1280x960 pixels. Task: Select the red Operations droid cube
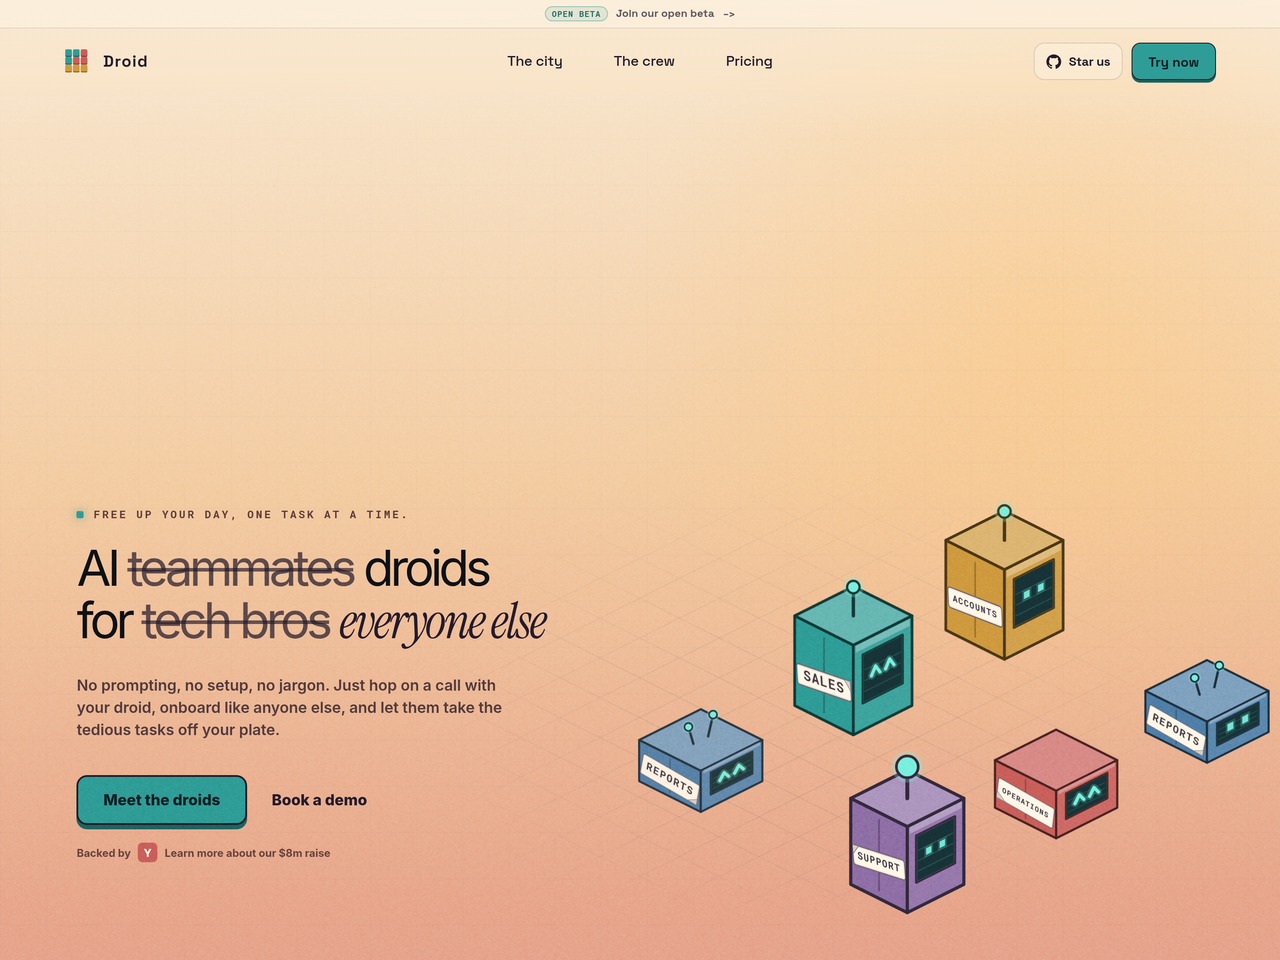pos(1056,784)
